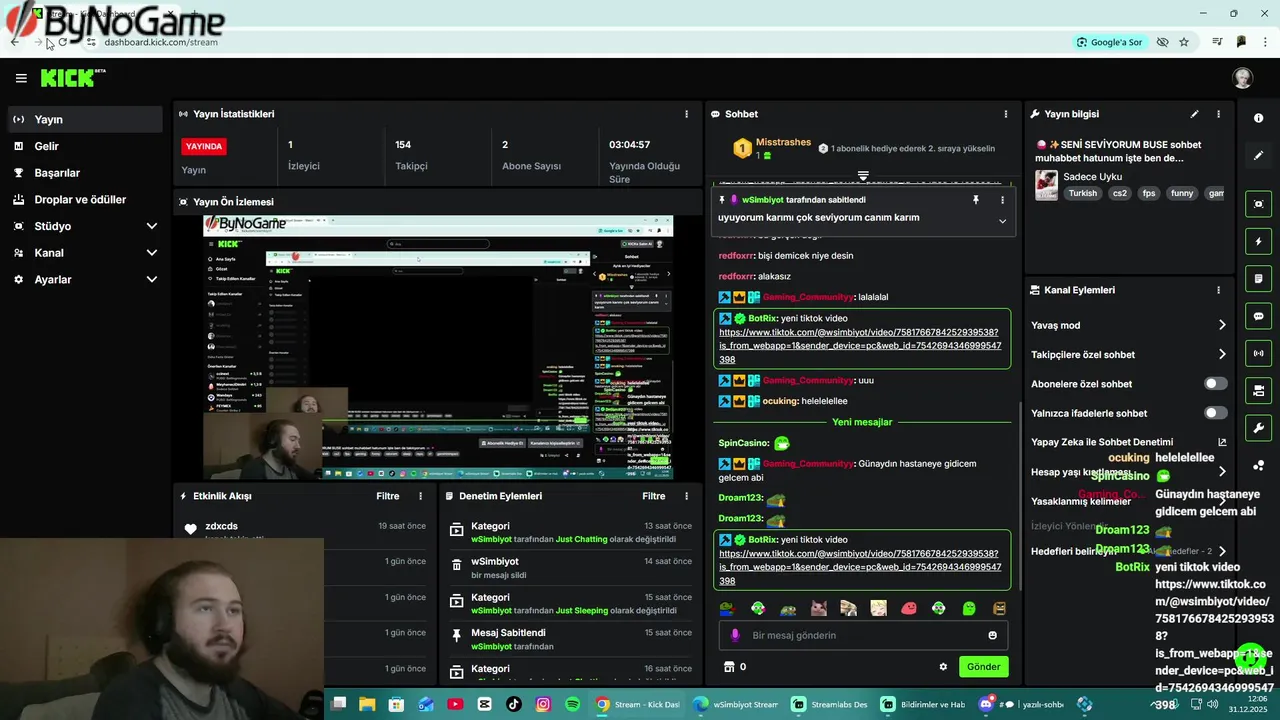Click the dashboard.kick.com/stream address bar
Viewport: 1280px width, 720px height.
[x=161, y=42]
